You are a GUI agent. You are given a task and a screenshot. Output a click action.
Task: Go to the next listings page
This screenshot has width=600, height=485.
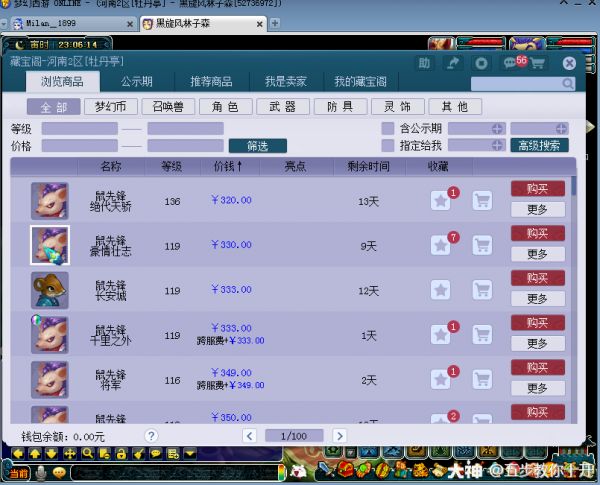coord(339,436)
